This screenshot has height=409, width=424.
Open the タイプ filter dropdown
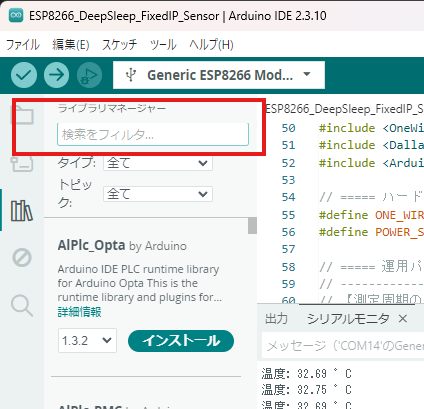[158, 163]
